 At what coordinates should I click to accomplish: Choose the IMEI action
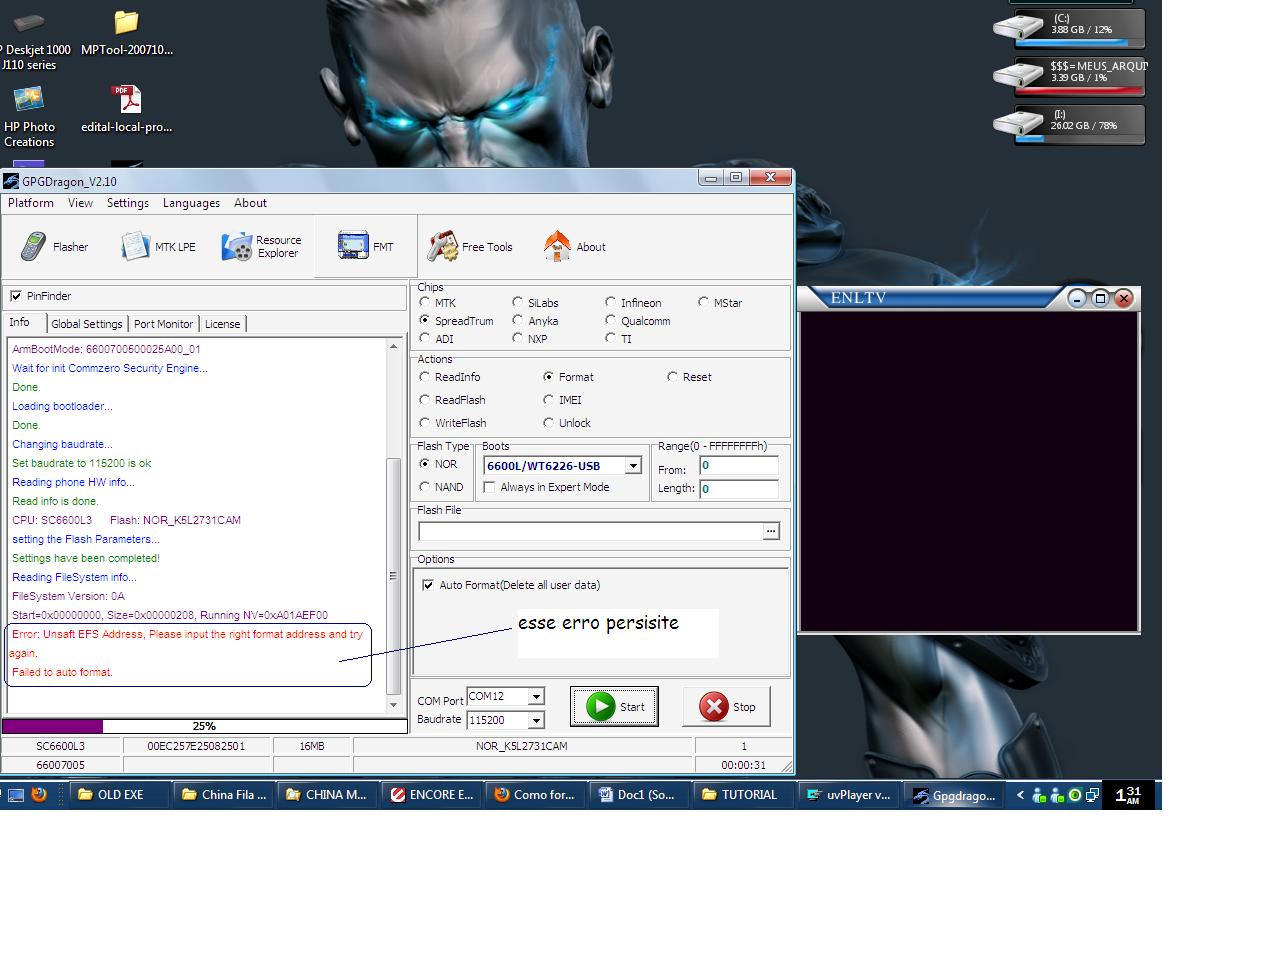pyautogui.click(x=548, y=400)
